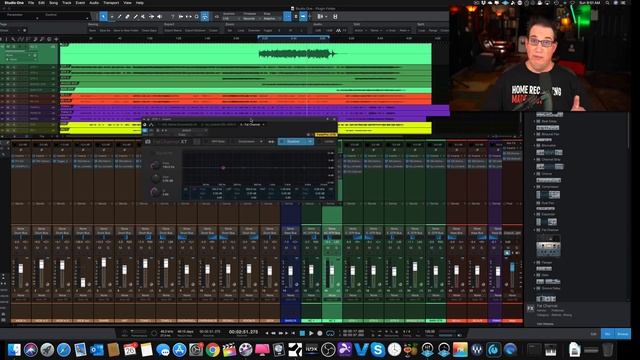640x360 pixels.
Task: Open the Trash in the dock
Action: pos(607,350)
